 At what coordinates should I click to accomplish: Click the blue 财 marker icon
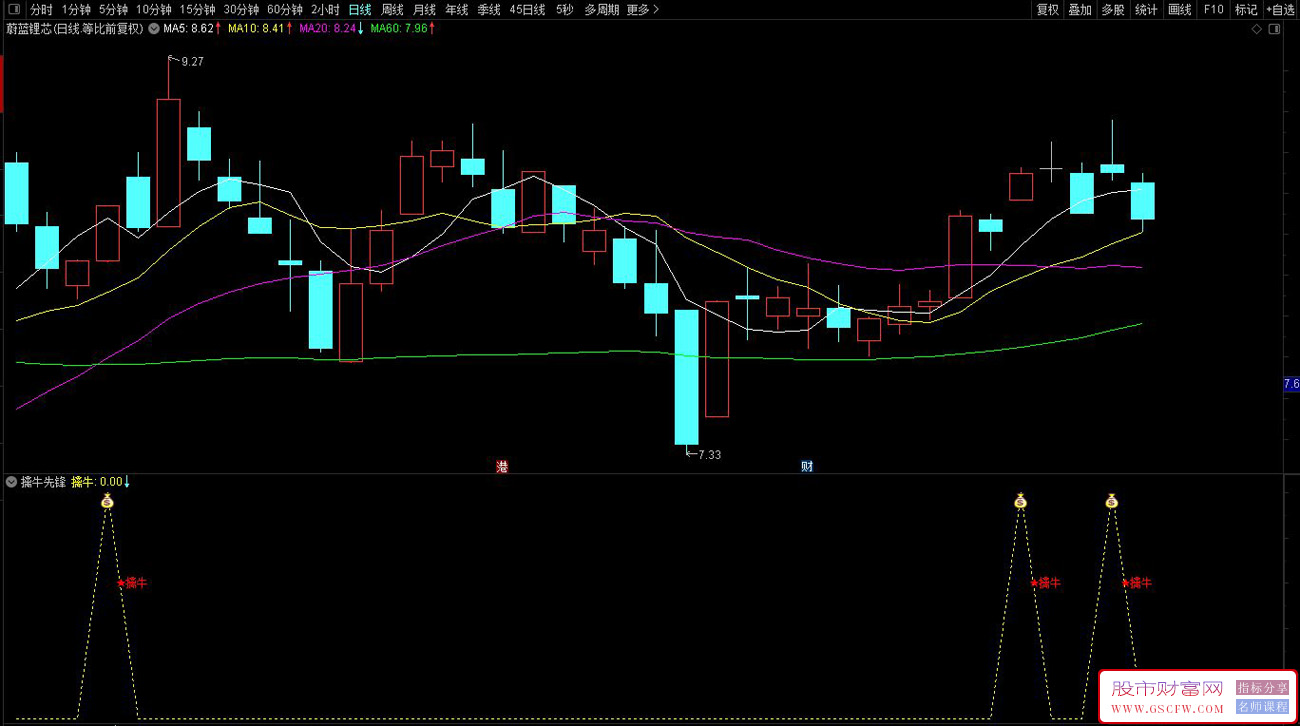click(x=807, y=466)
